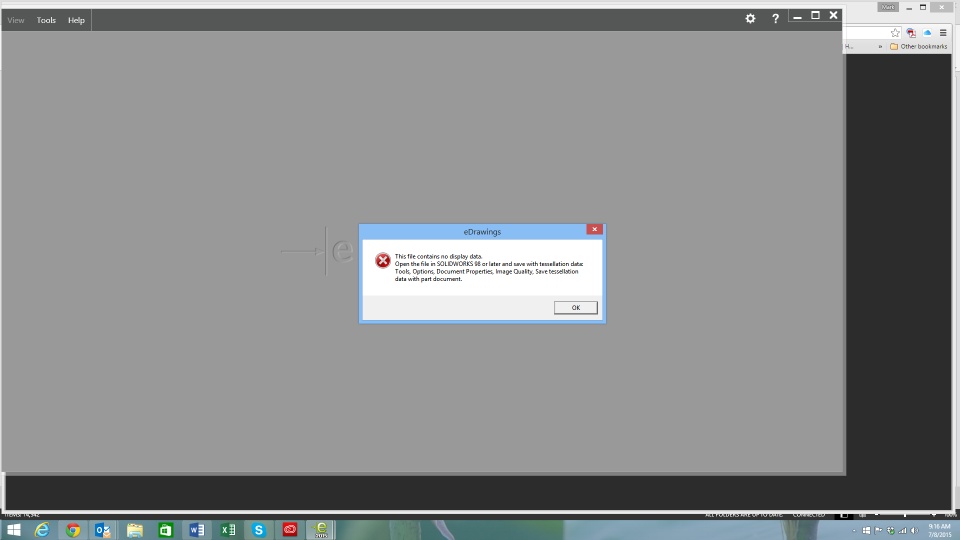Minimize the Chrome window
The width and height of the screenshot is (960, 540).
click(909, 7)
